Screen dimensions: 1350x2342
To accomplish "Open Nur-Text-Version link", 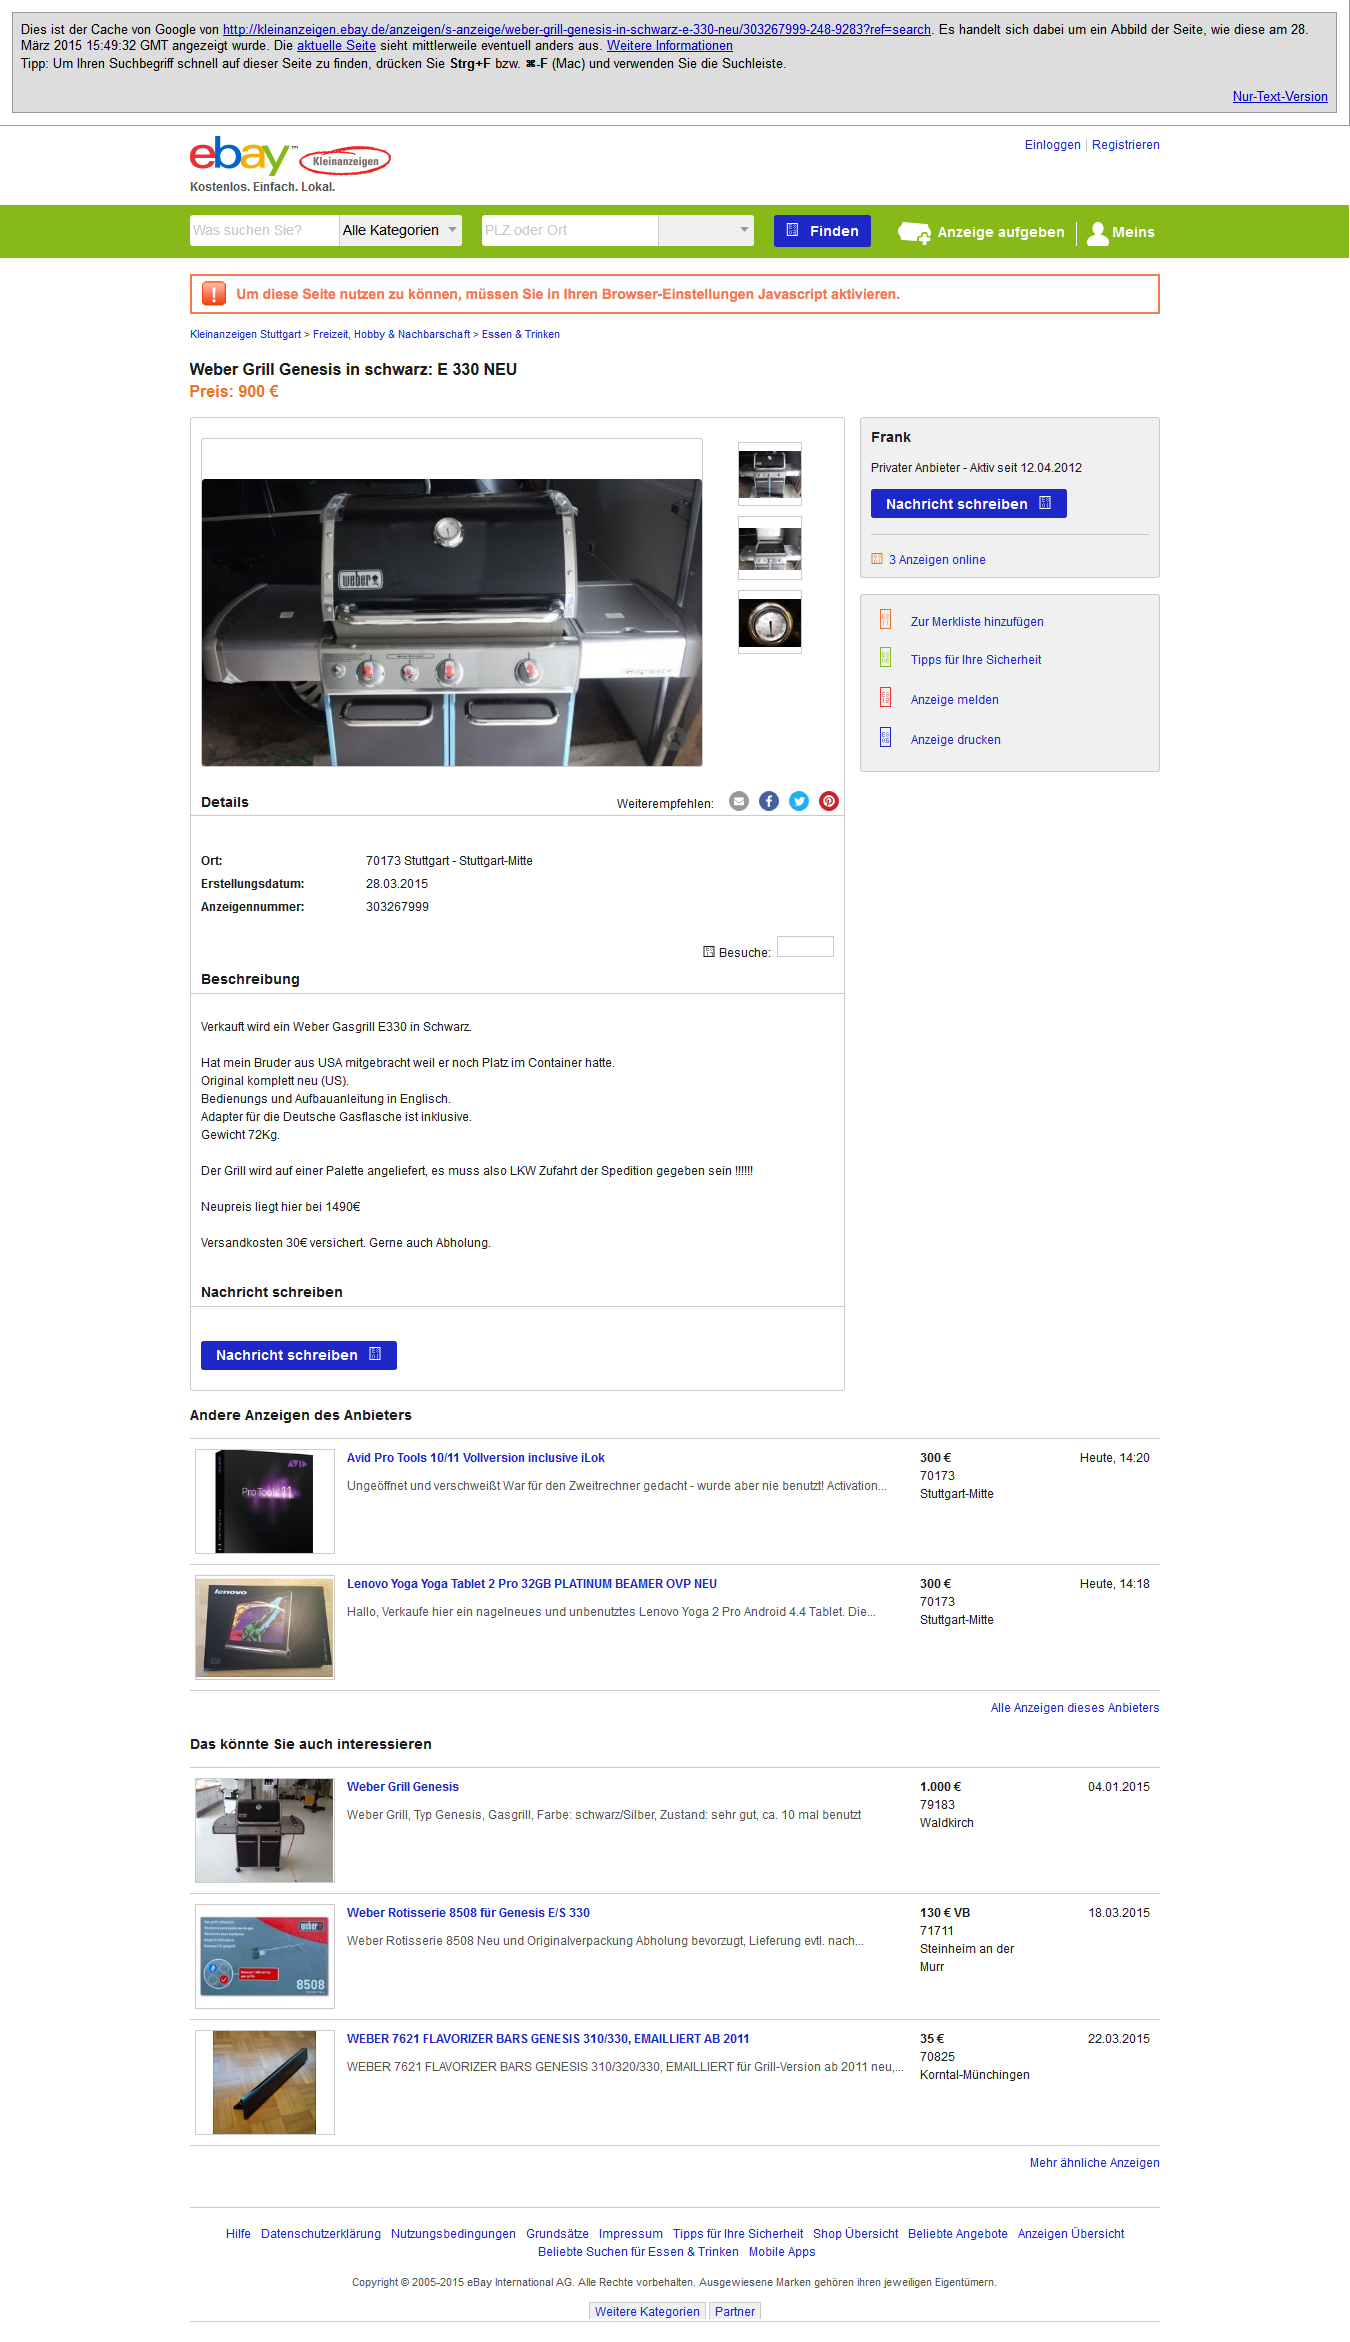I will tap(1280, 97).
